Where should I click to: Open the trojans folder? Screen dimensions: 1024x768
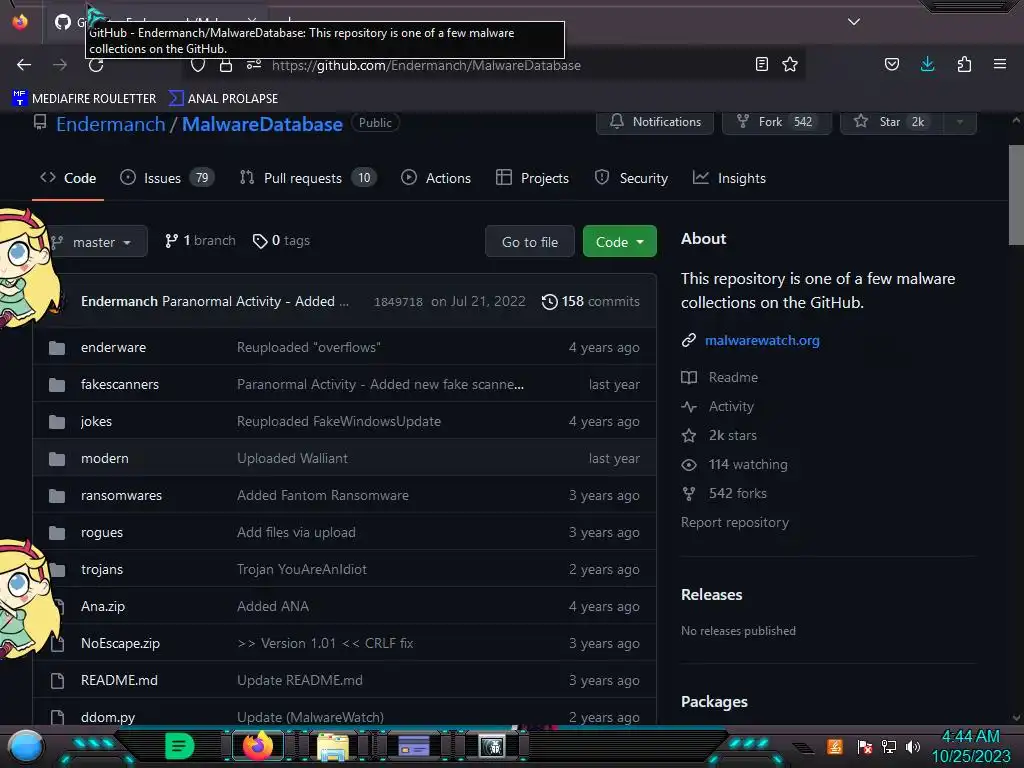click(102, 569)
